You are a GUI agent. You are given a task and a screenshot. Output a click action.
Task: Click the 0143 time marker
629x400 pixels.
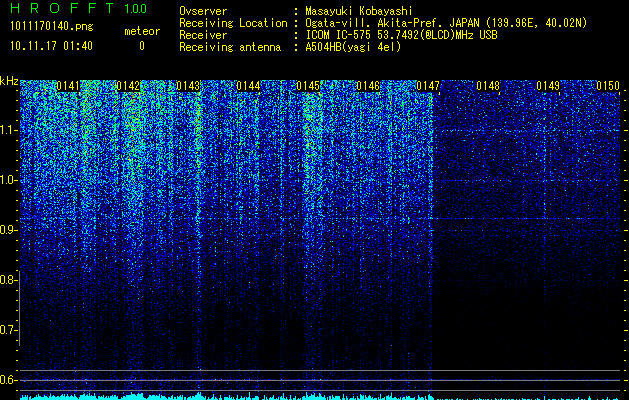tap(188, 86)
